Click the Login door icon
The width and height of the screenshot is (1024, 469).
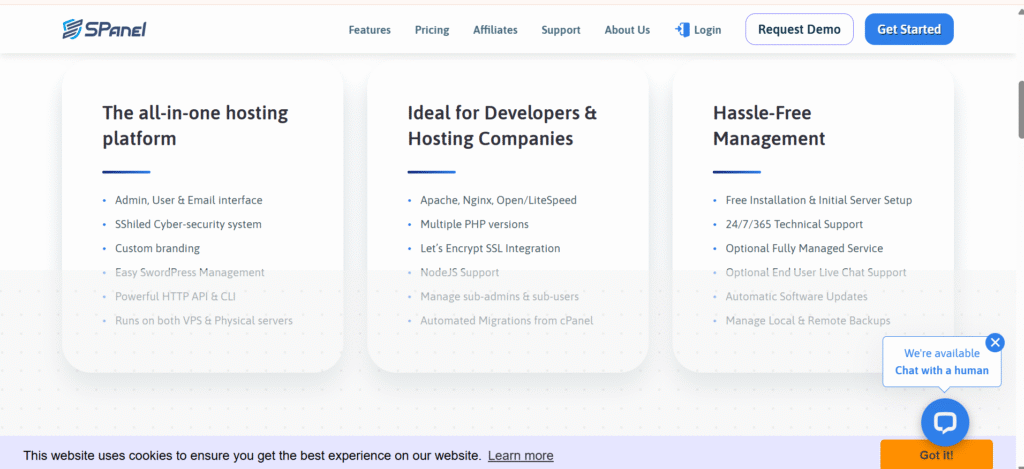click(x=683, y=30)
